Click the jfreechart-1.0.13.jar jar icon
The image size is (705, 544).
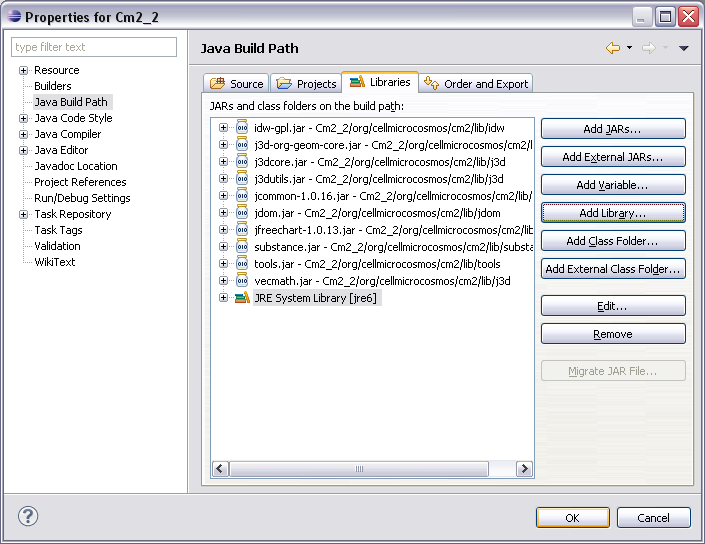242,230
